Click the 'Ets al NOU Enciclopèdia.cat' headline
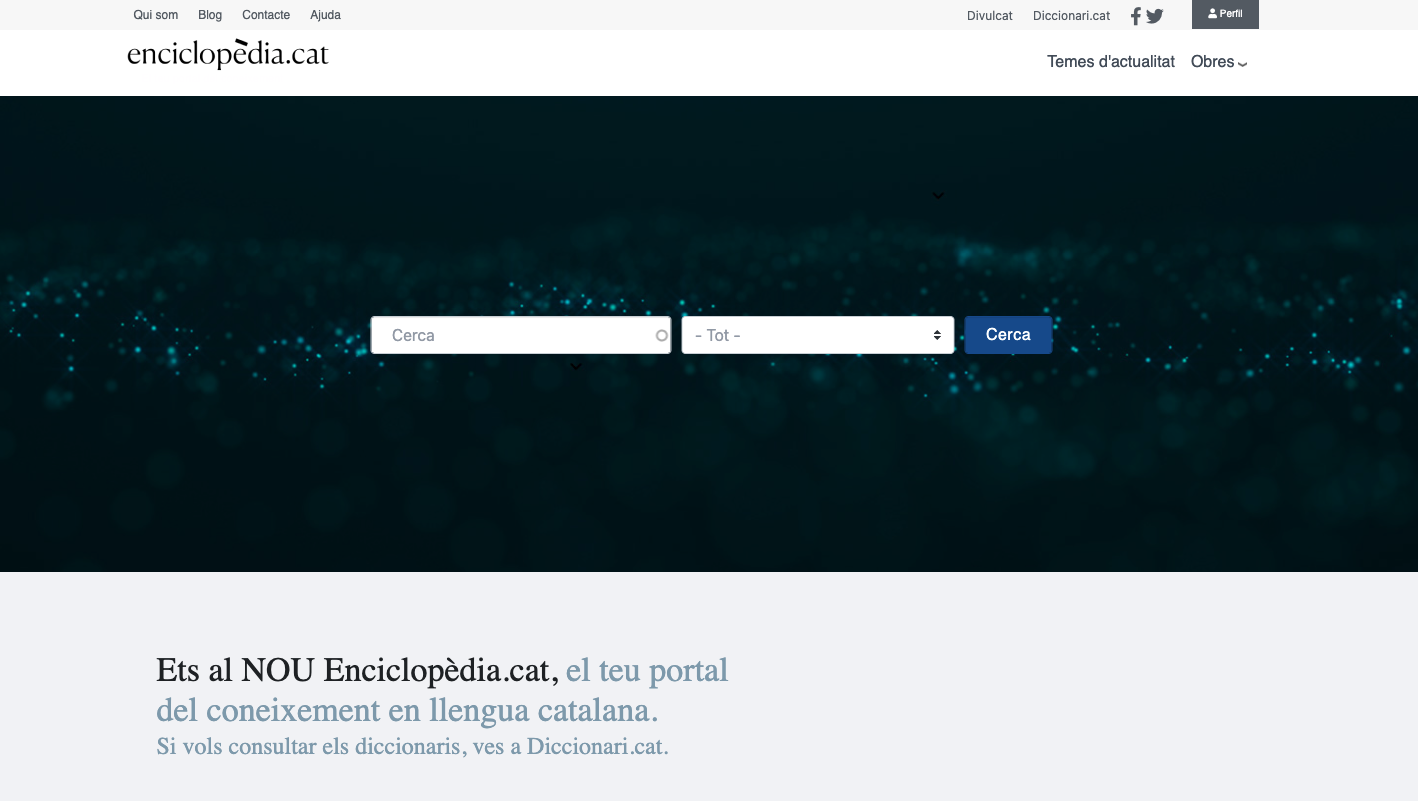Viewport: 1418px width, 801px height. [x=357, y=670]
